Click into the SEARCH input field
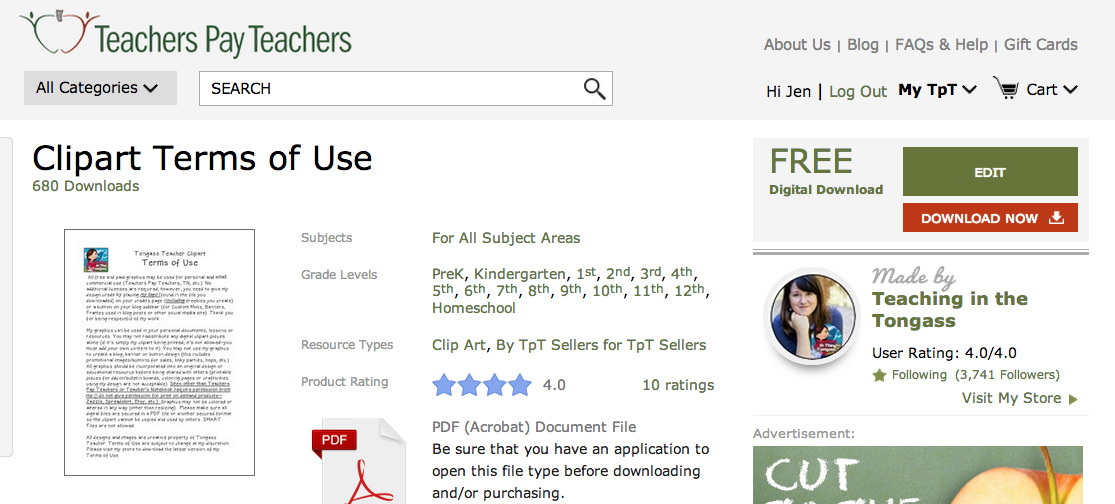Viewport: 1115px width, 504px height. tap(405, 89)
